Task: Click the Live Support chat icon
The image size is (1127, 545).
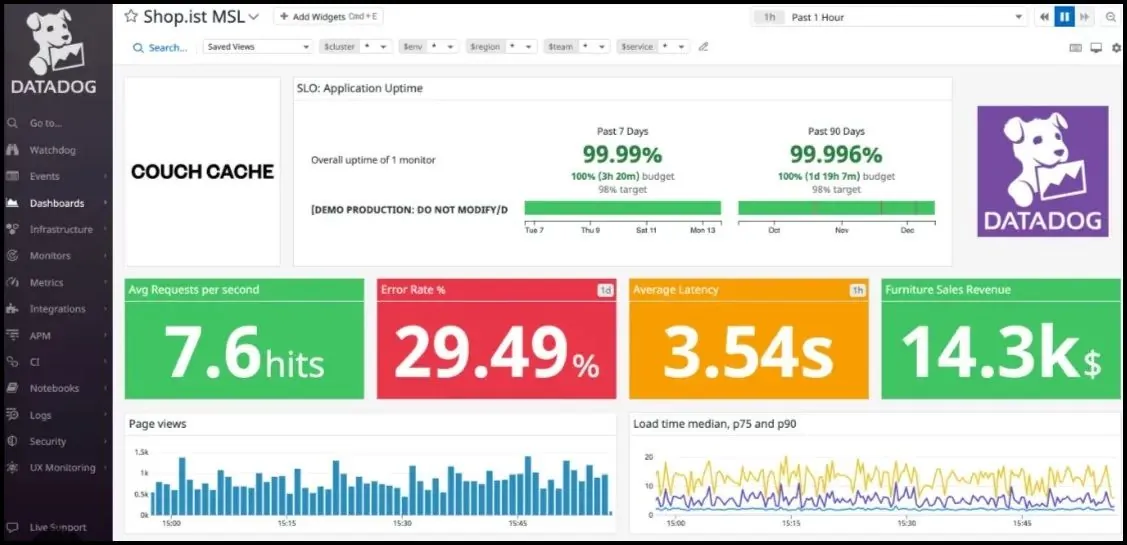Action: pyautogui.click(x=12, y=527)
